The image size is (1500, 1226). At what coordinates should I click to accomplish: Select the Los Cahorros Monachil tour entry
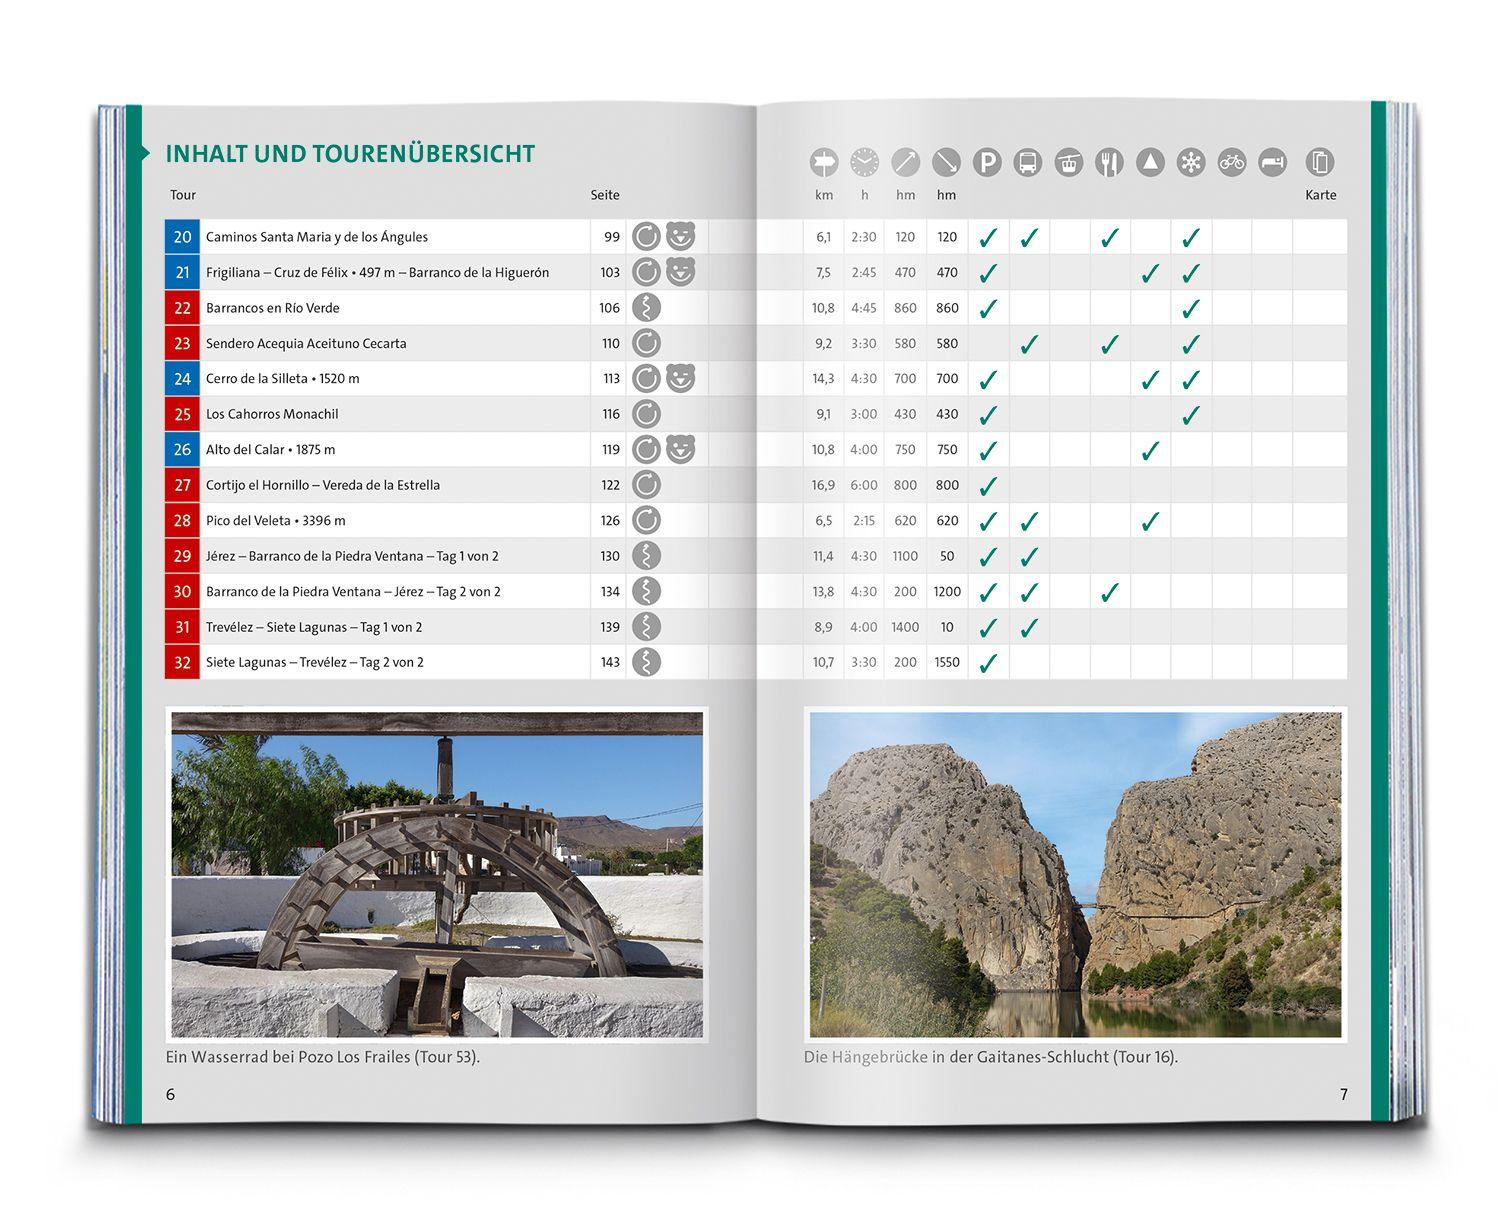click(272, 414)
